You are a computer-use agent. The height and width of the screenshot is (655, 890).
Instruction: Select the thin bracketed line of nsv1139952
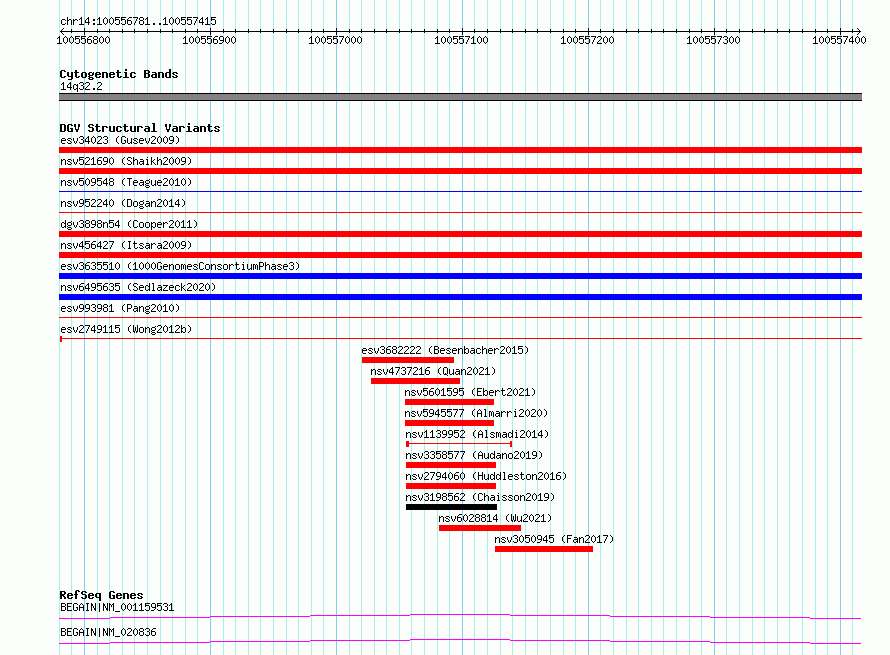point(459,444)
